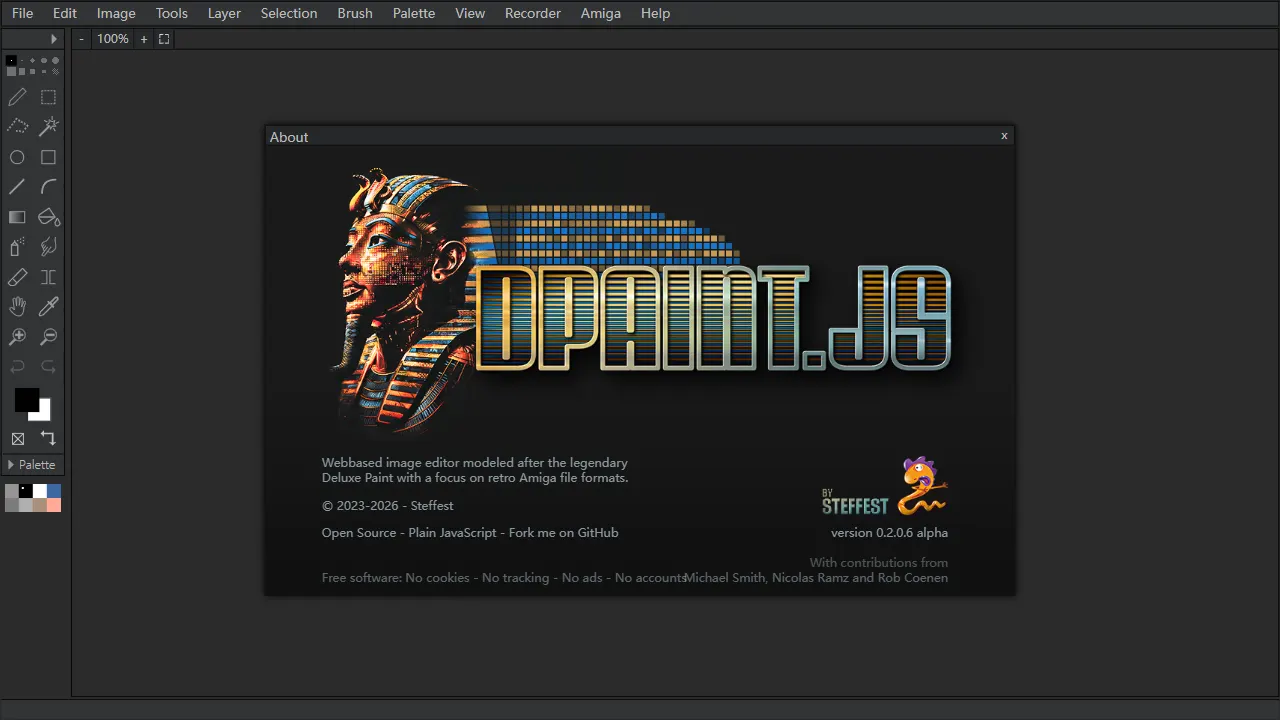Open the Selection menu
Screen dimensions: 1280x720
pyautogui.click(x=289, y=13)
